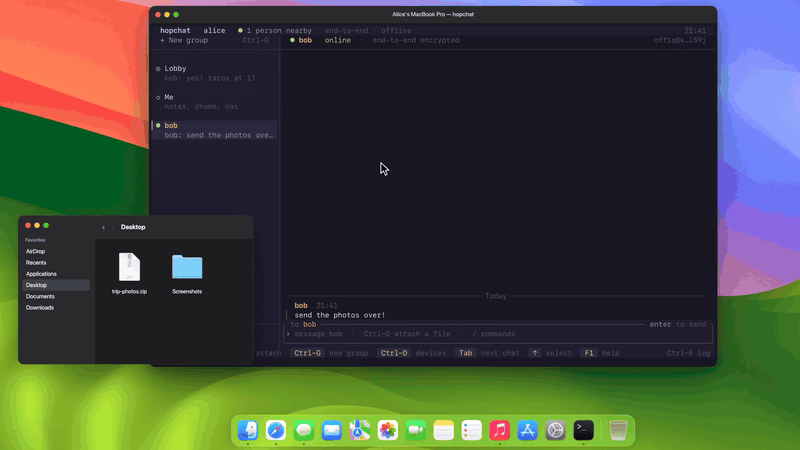The width and height of the screenshot is (800, 450).
Task: Click 'online' status next to bob
Action: pos(338,40)
